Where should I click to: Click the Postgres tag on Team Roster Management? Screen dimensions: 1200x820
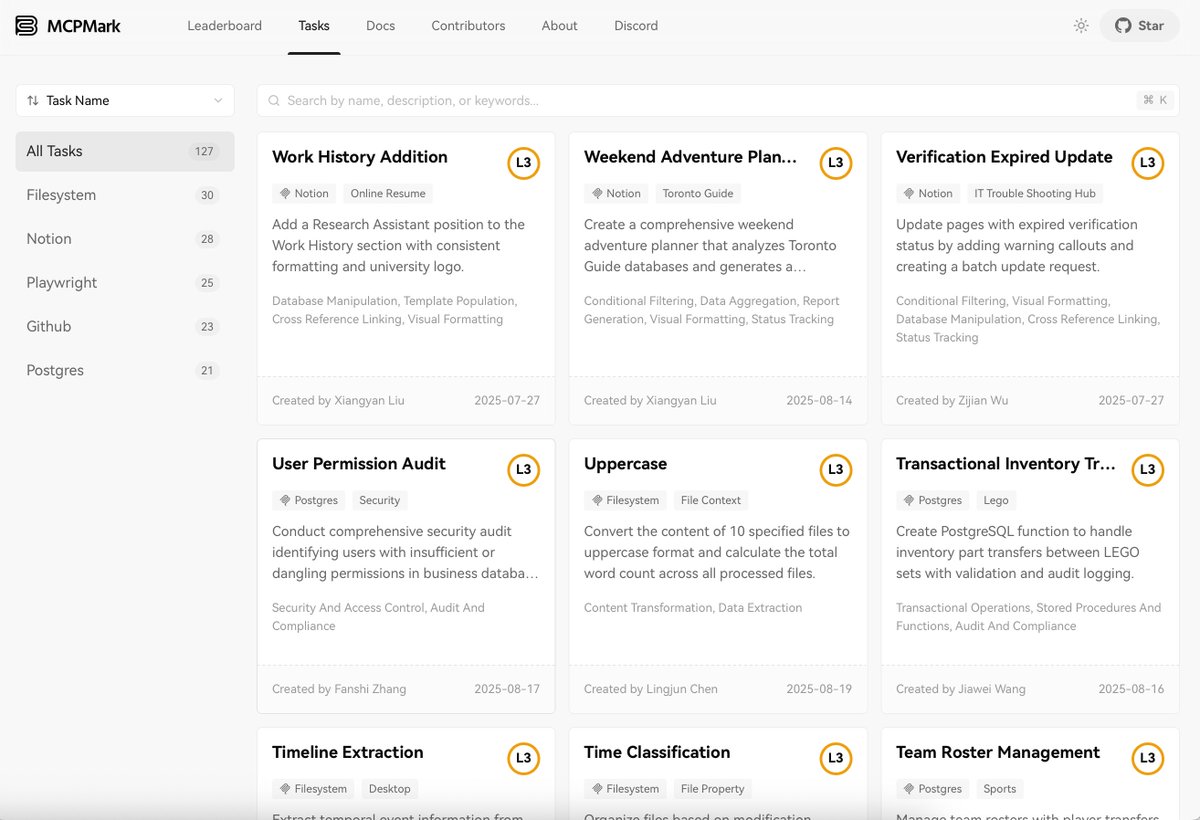coord(933,789)
